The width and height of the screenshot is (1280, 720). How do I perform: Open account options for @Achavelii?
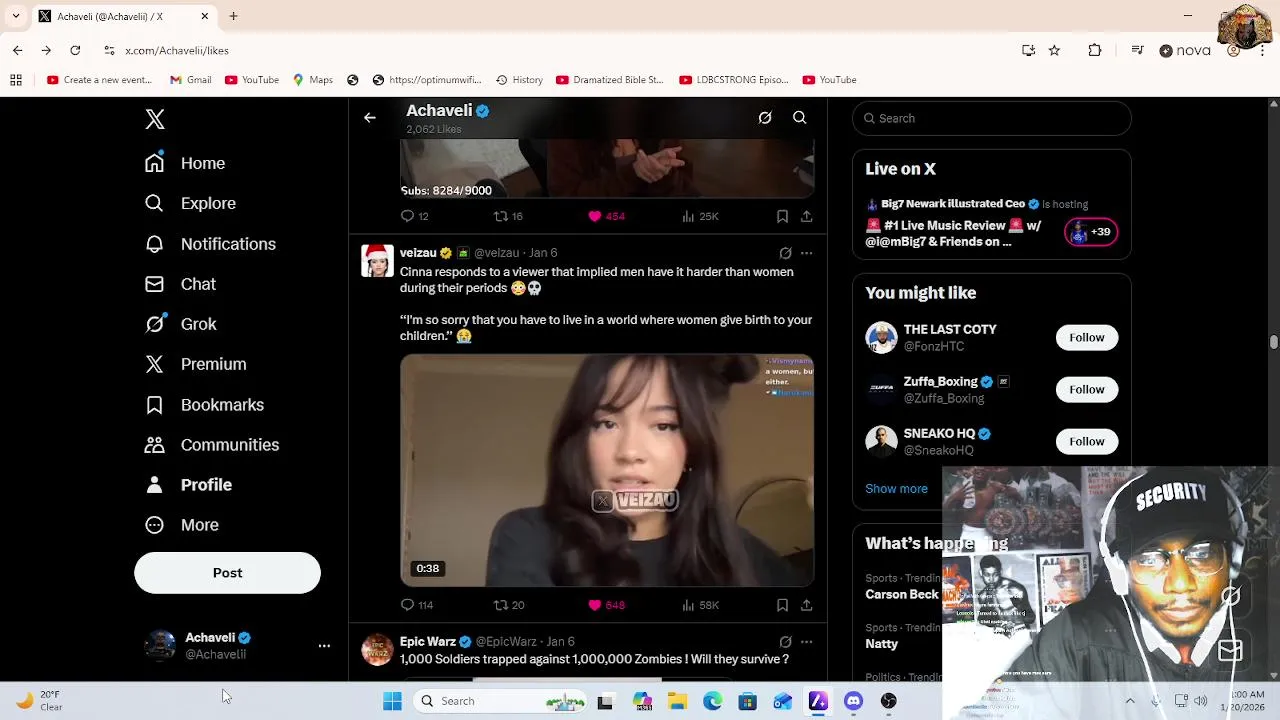(x=324, y=646)
